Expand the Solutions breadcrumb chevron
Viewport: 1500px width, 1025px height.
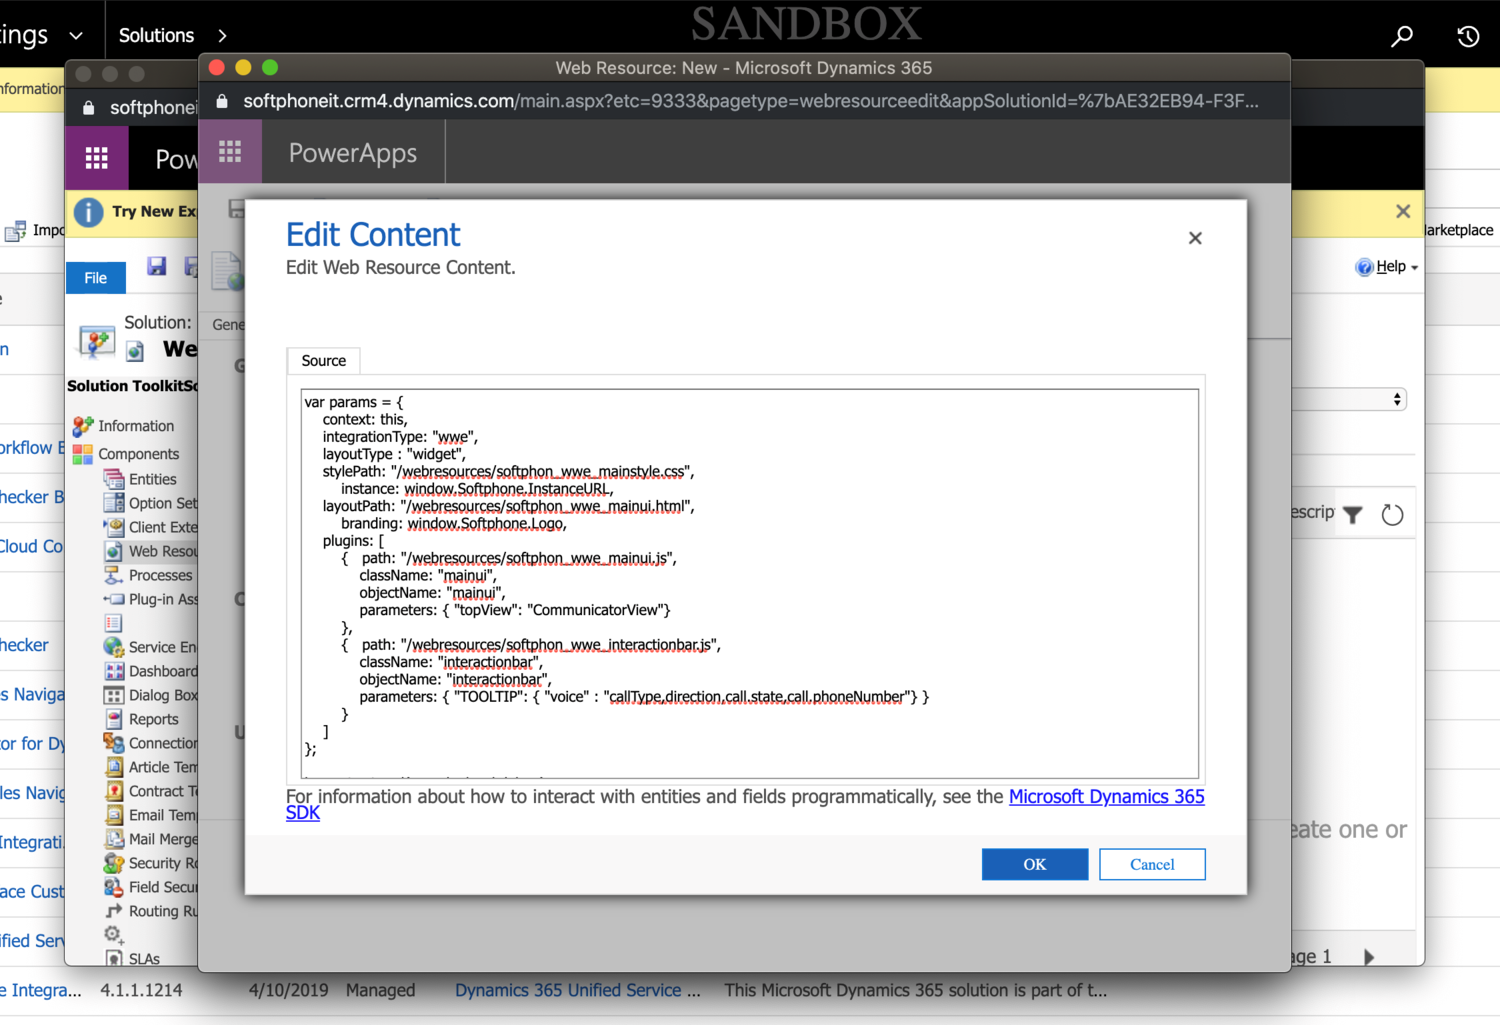click(222, 36)
